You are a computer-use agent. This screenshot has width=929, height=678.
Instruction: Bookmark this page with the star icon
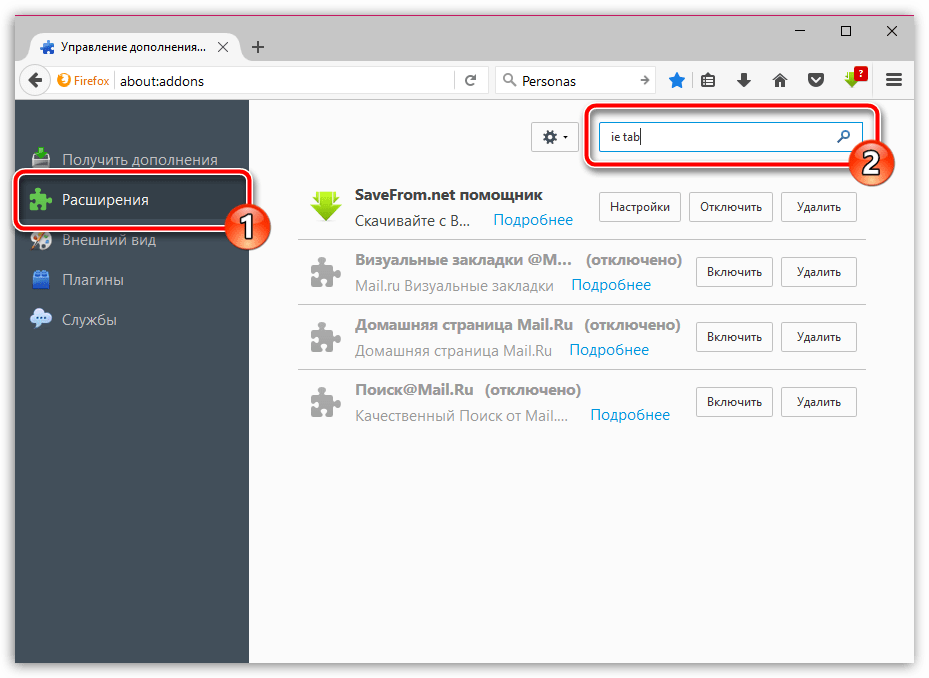point(676,81)
